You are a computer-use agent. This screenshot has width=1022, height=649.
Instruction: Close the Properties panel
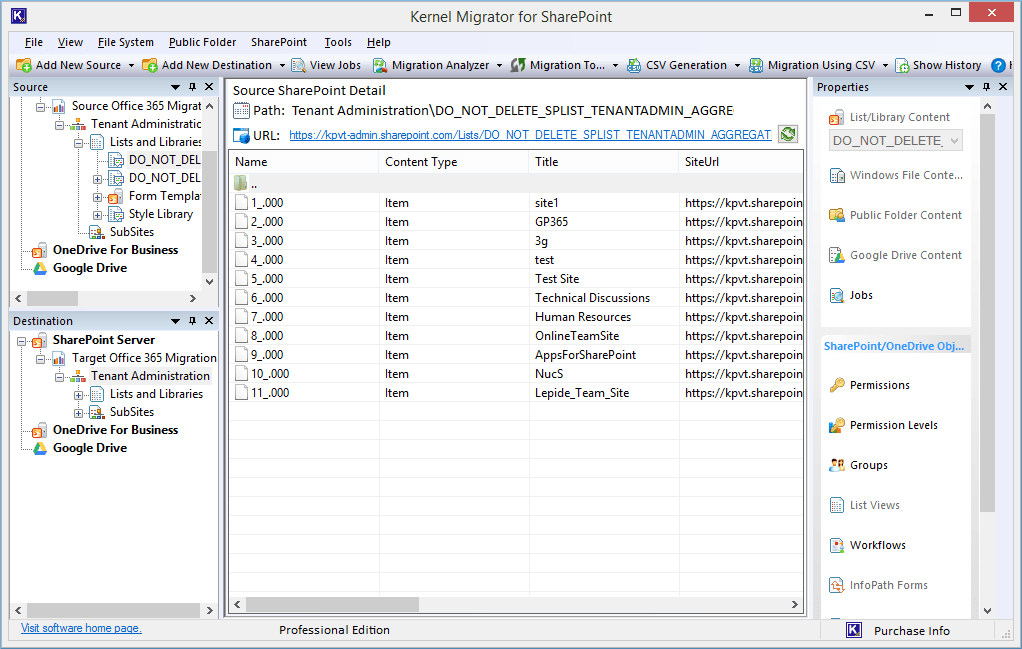[1003, 87]
